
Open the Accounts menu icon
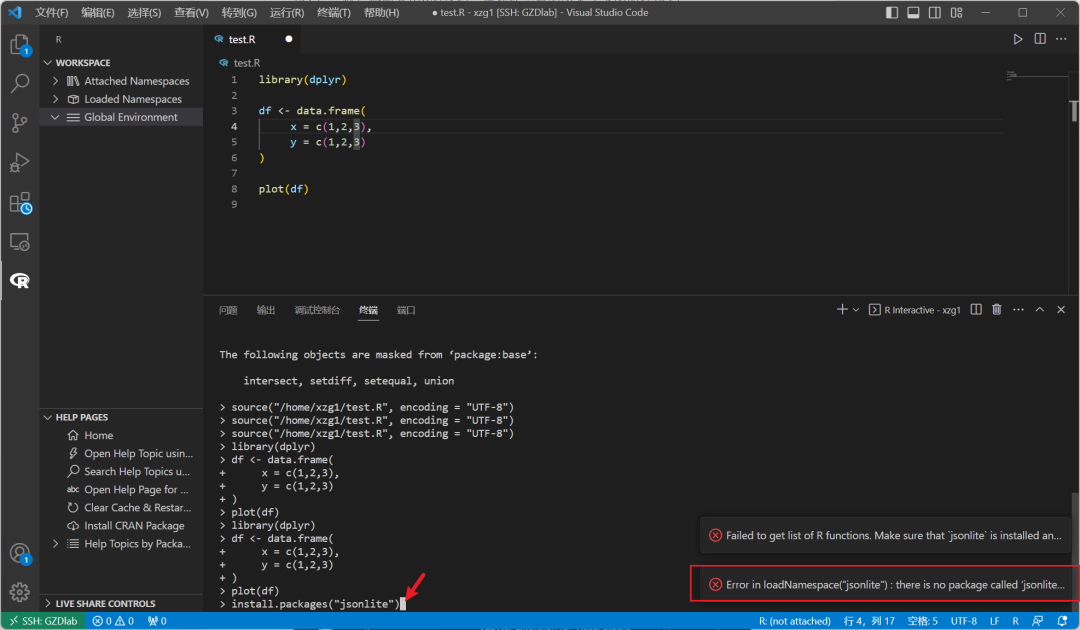19,553
